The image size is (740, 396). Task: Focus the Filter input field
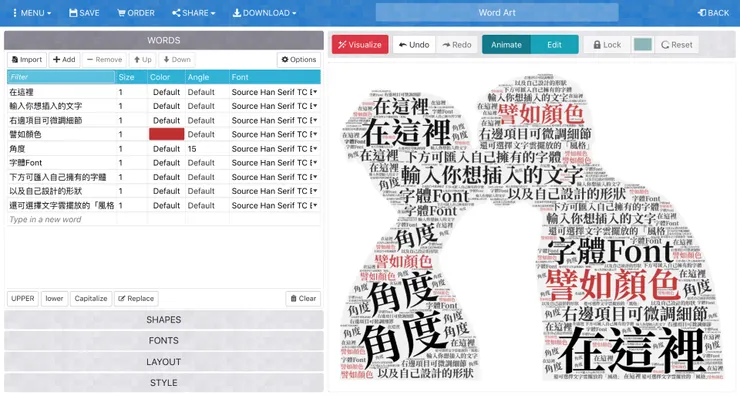coord(61,77)
